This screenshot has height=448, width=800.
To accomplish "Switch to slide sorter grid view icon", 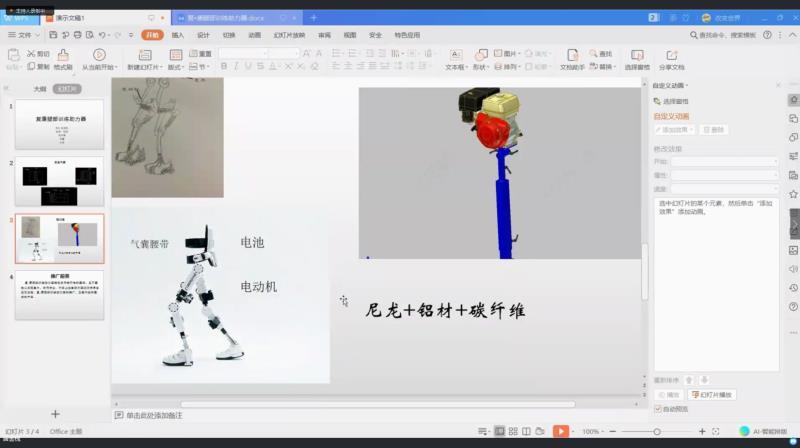I will point(513,432).
